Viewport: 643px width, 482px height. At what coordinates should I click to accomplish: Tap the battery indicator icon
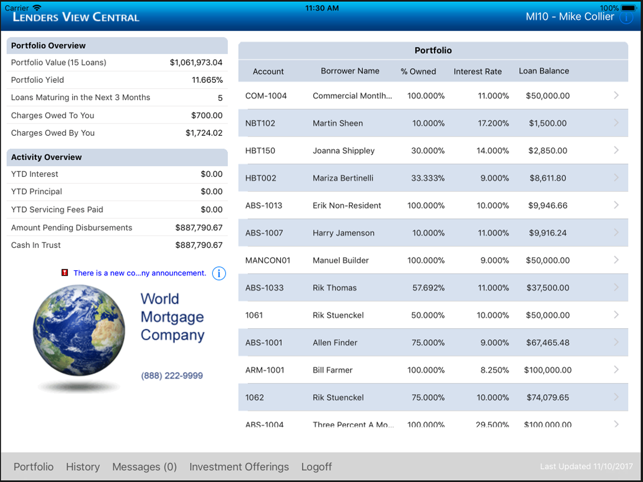pos(629,8)
